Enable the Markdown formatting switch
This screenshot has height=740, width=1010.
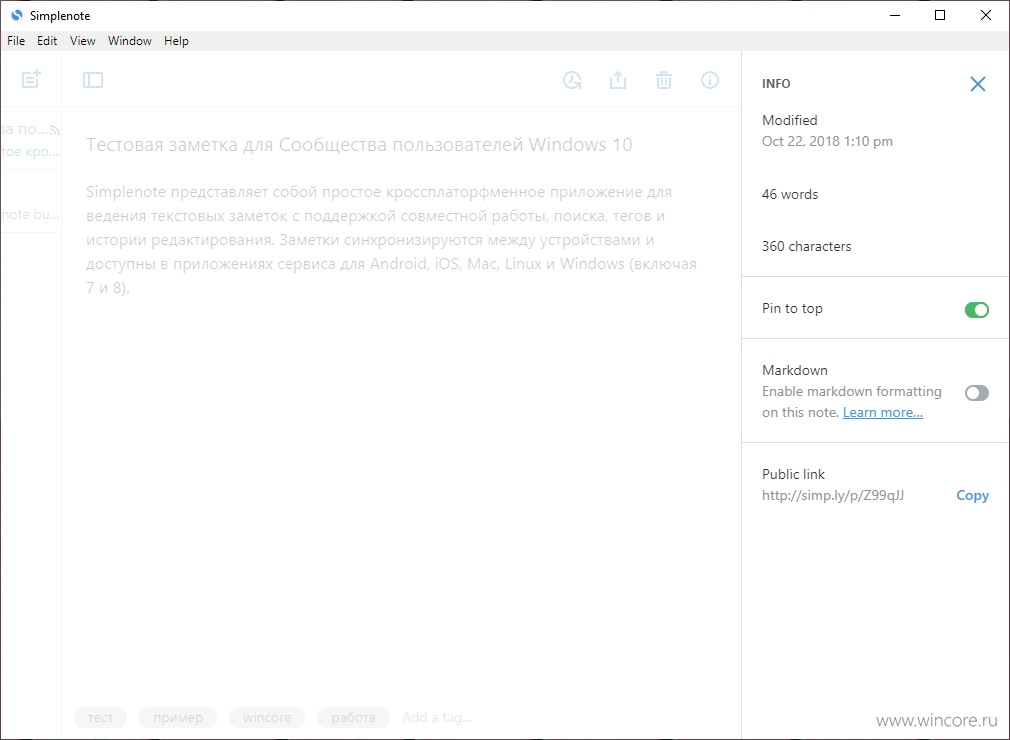pyautogui.click(x=977, y=393)
